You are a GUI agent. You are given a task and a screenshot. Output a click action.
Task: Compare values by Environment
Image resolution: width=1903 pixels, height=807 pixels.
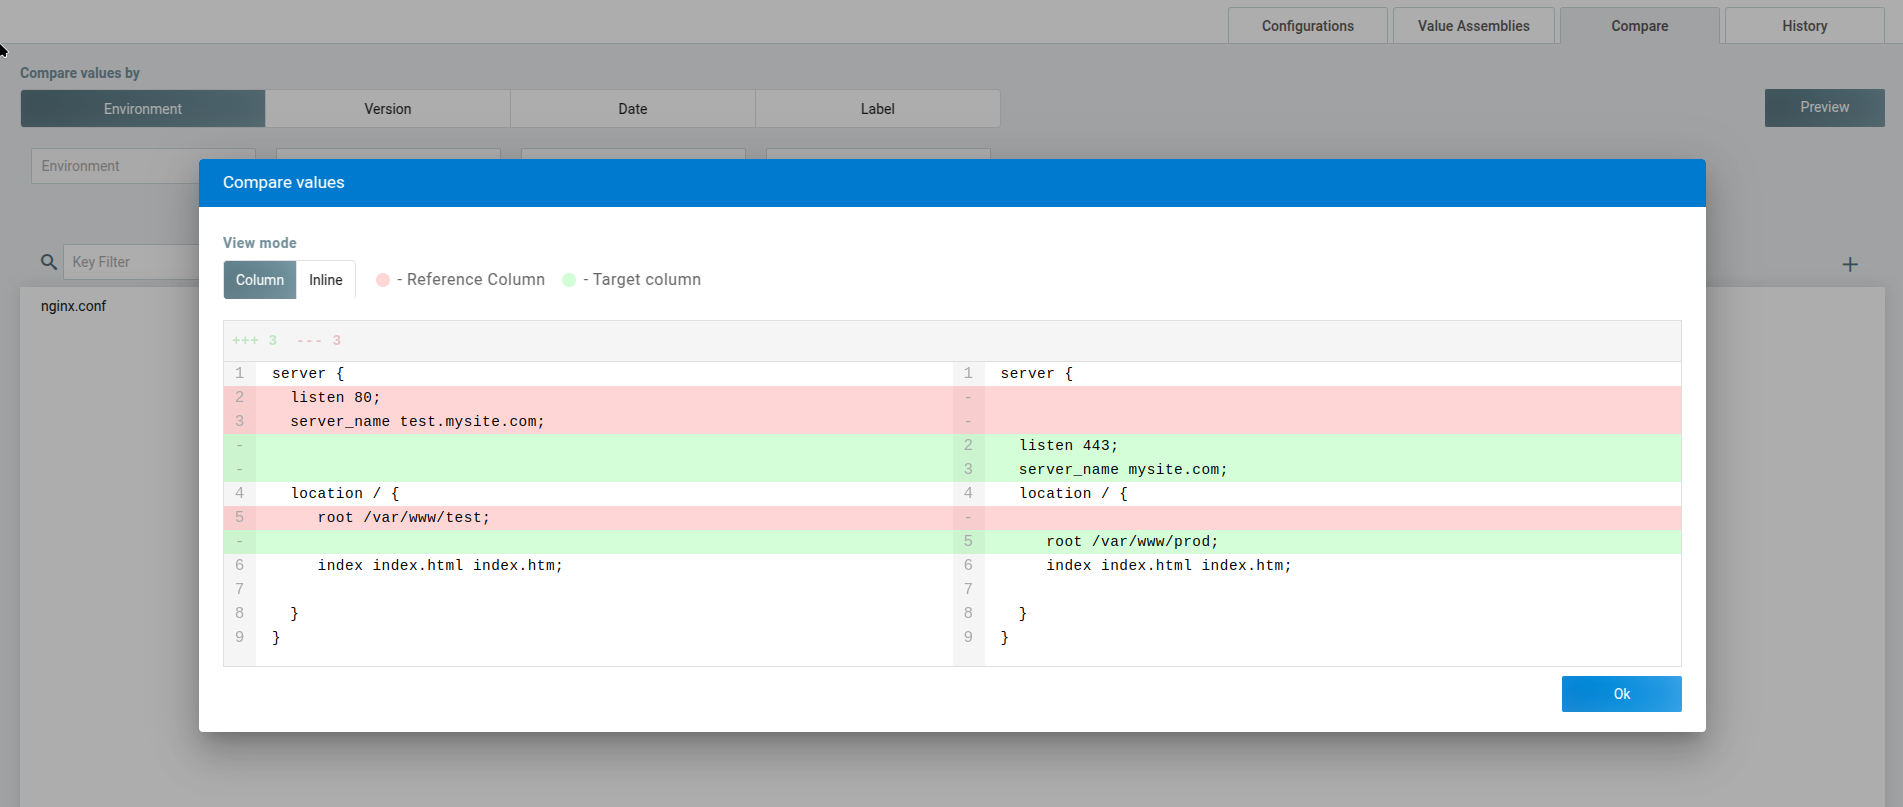click(x=143, y=109)
